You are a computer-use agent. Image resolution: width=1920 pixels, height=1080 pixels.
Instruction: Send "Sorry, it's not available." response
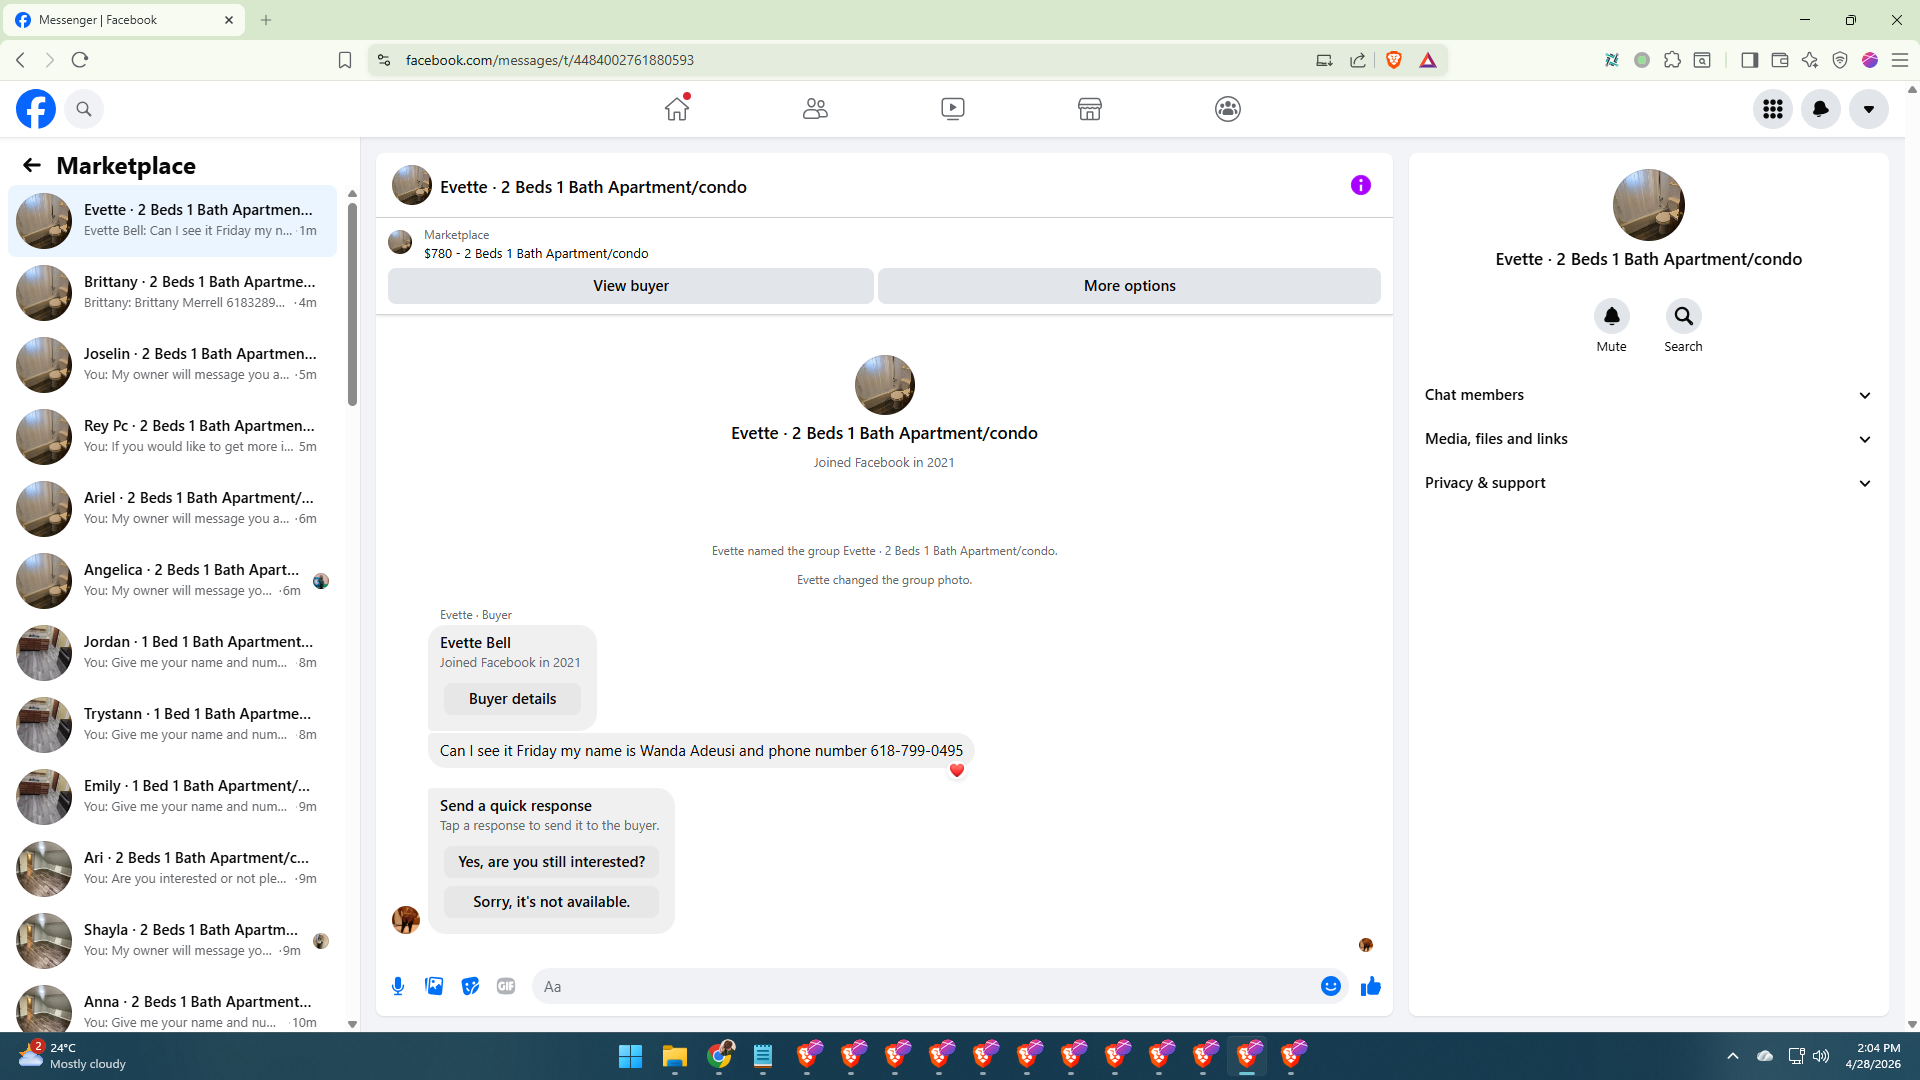tap(551, 902)
